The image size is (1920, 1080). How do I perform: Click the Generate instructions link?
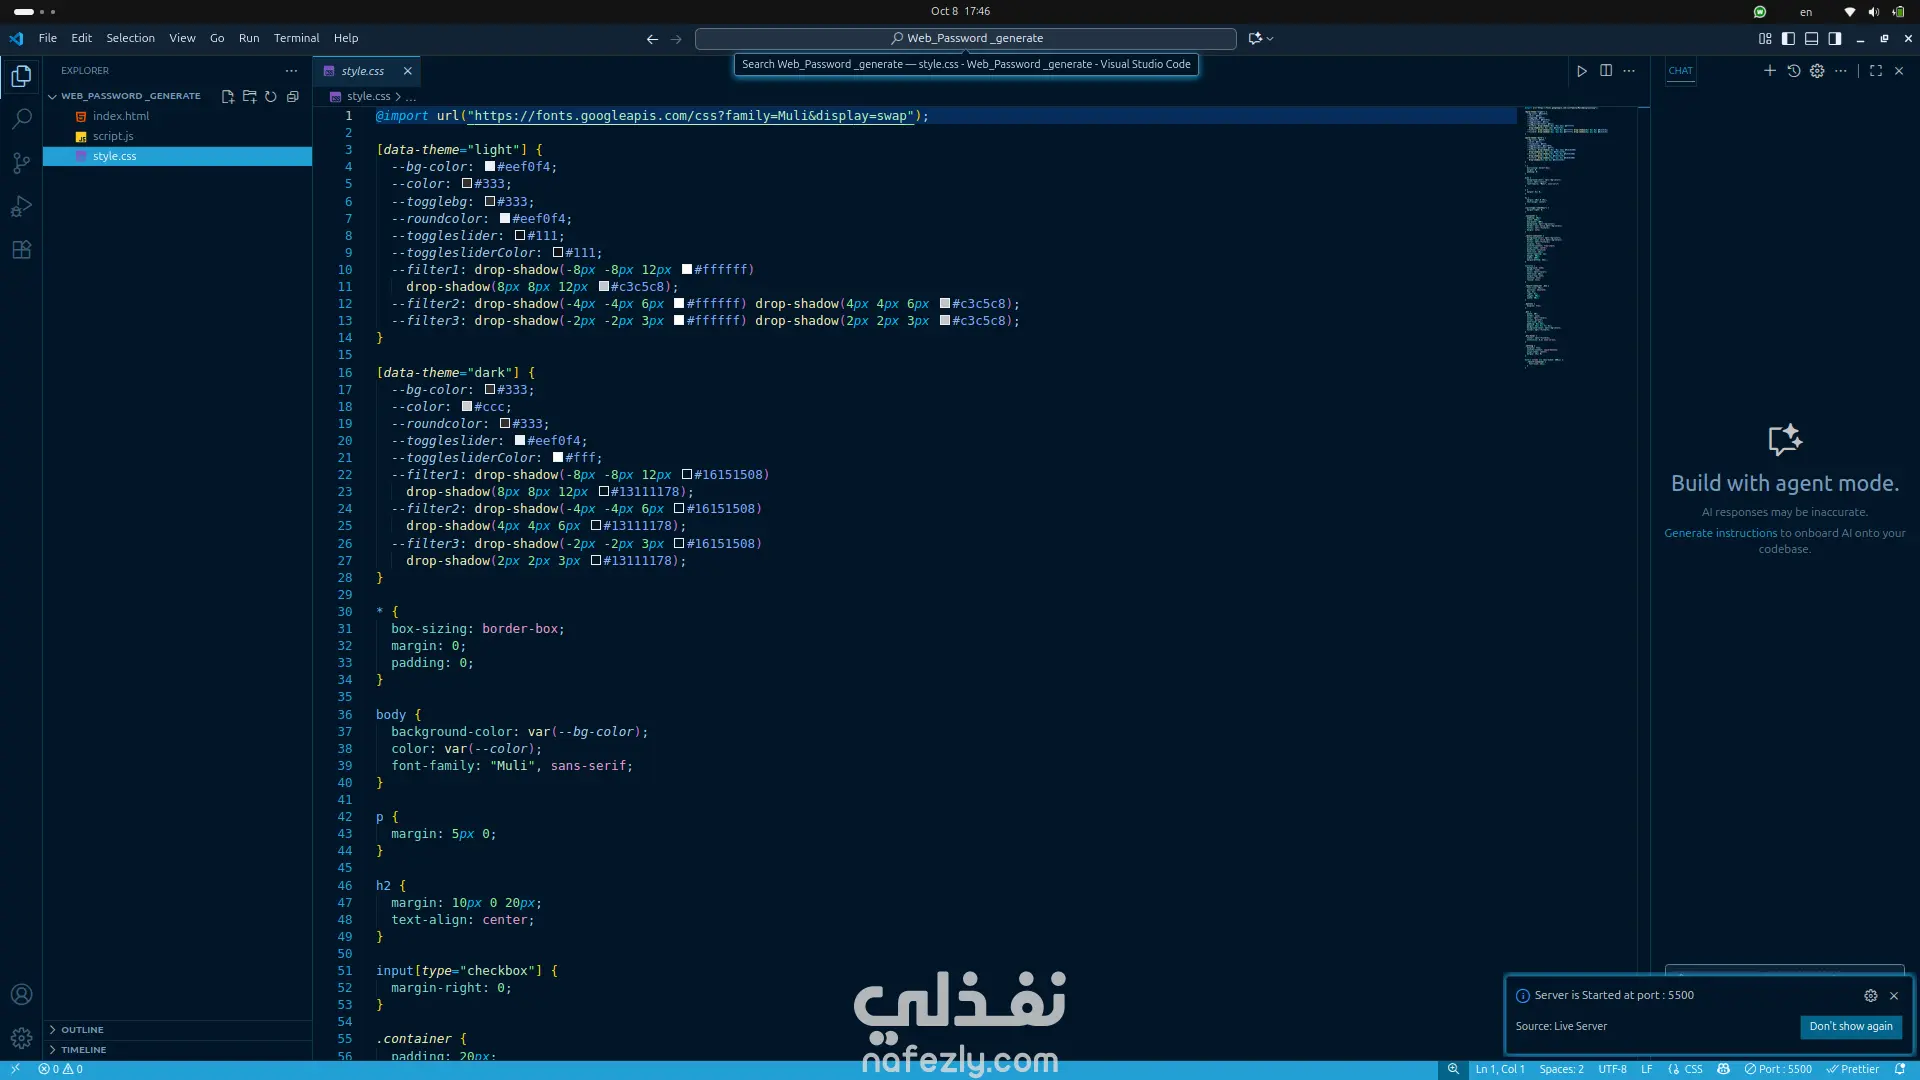1720,533
